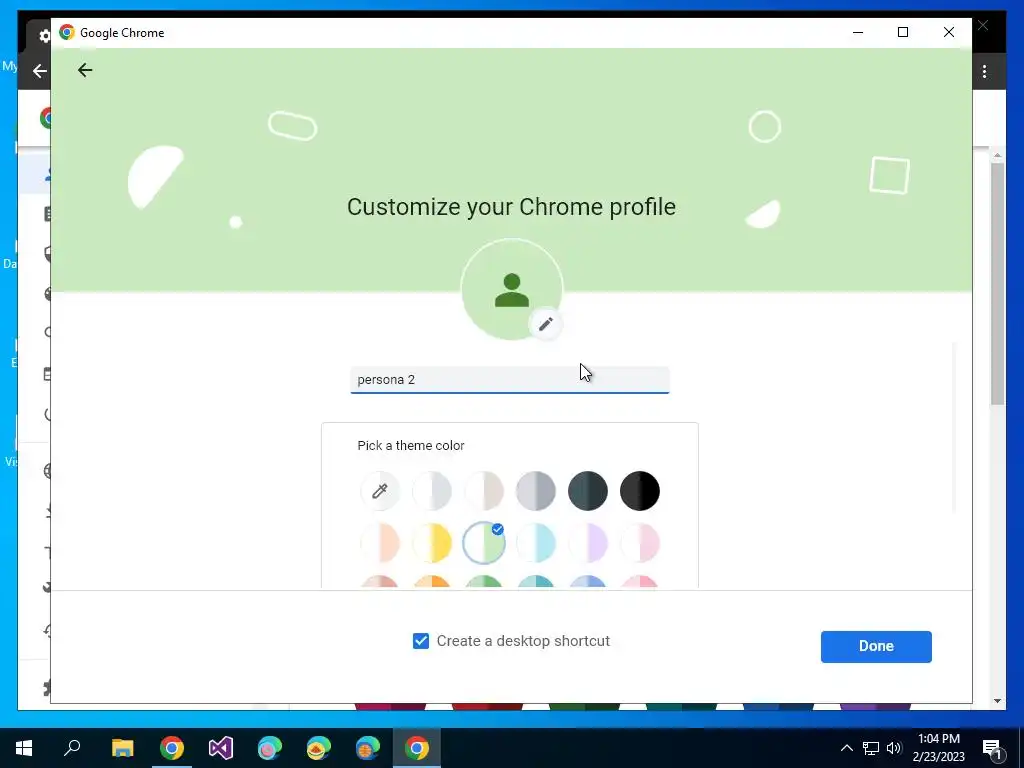
Task: Go back using the profile dialog's arrow
Action: pyautogui.click(x=85, y=70)
